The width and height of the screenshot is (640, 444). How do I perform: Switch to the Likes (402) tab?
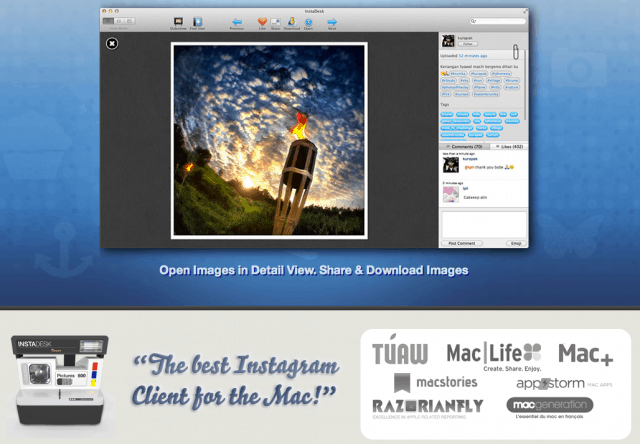tap(505, 146)
